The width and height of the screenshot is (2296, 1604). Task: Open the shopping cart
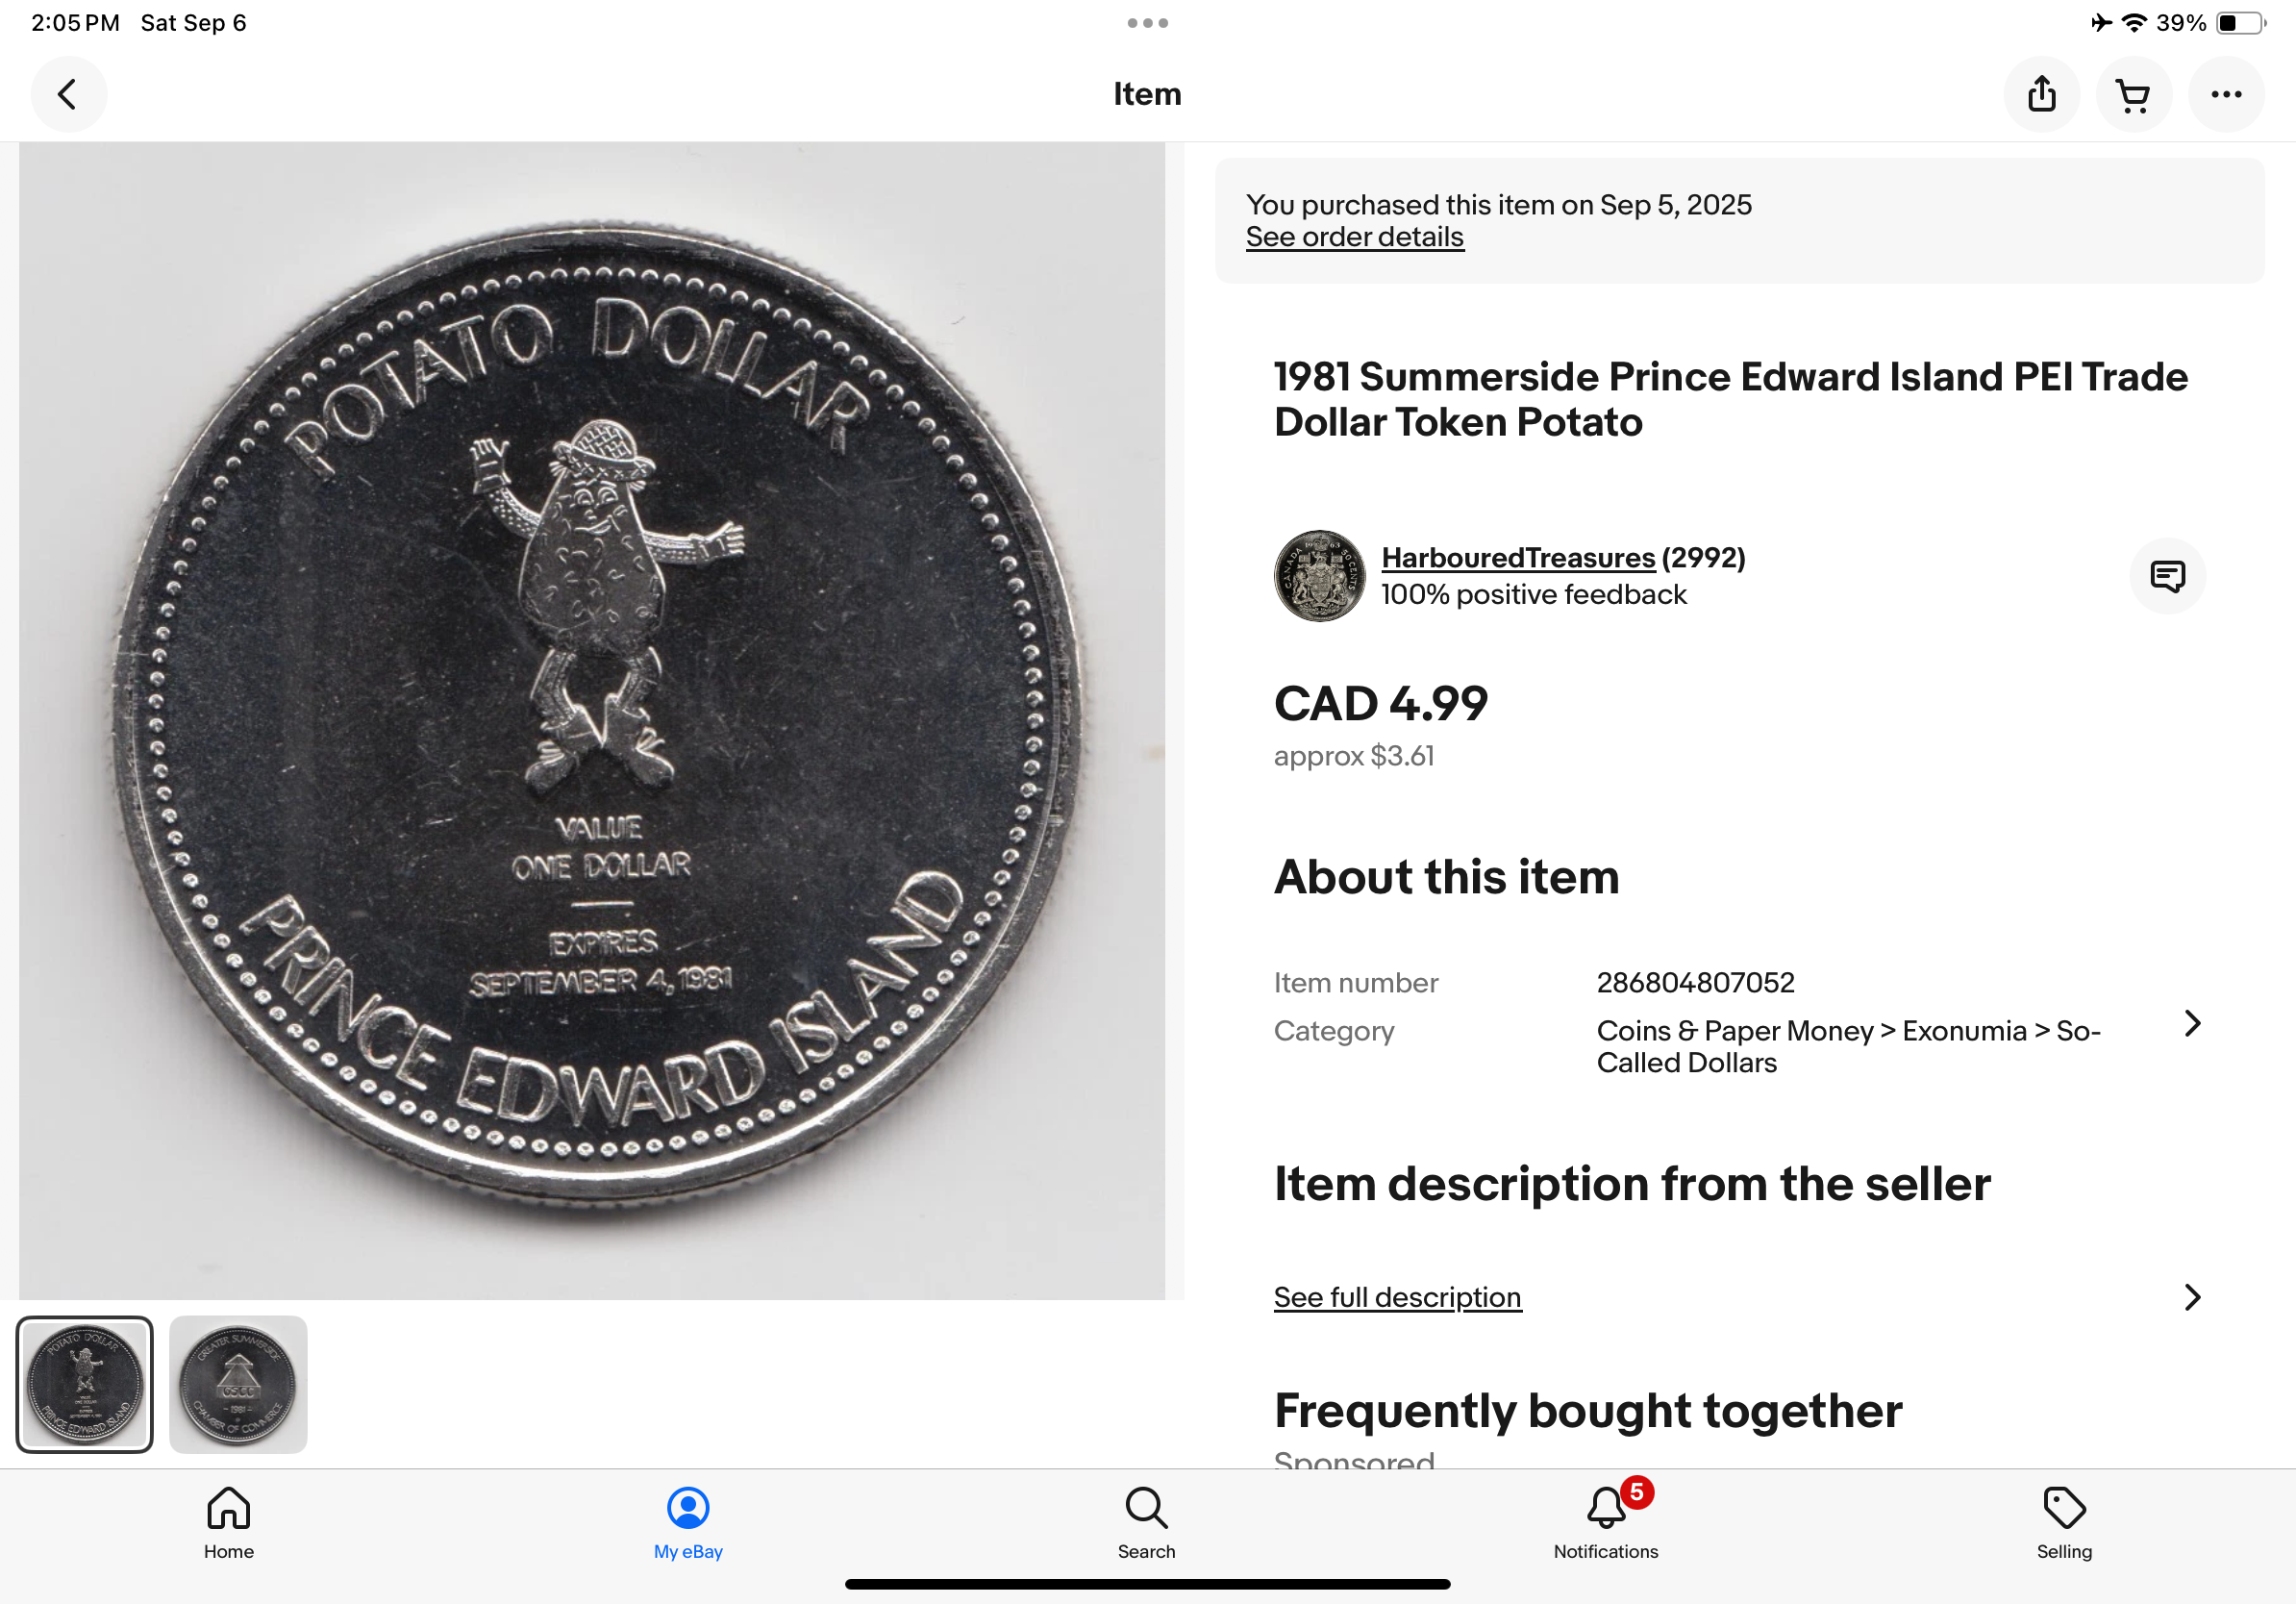(x=2133, y=95)
